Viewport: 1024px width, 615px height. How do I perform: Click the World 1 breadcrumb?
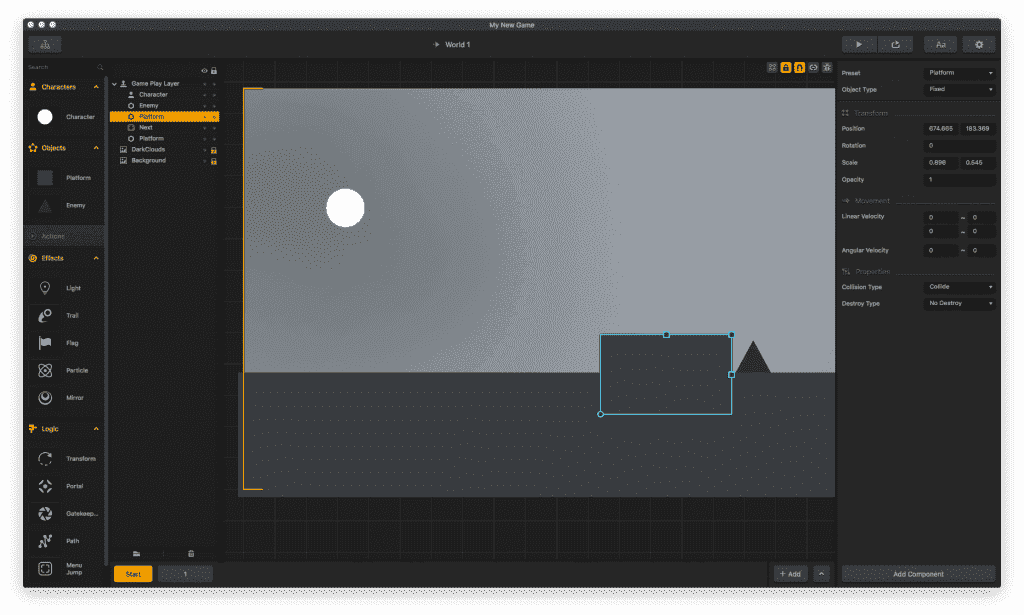pos(457,44)
